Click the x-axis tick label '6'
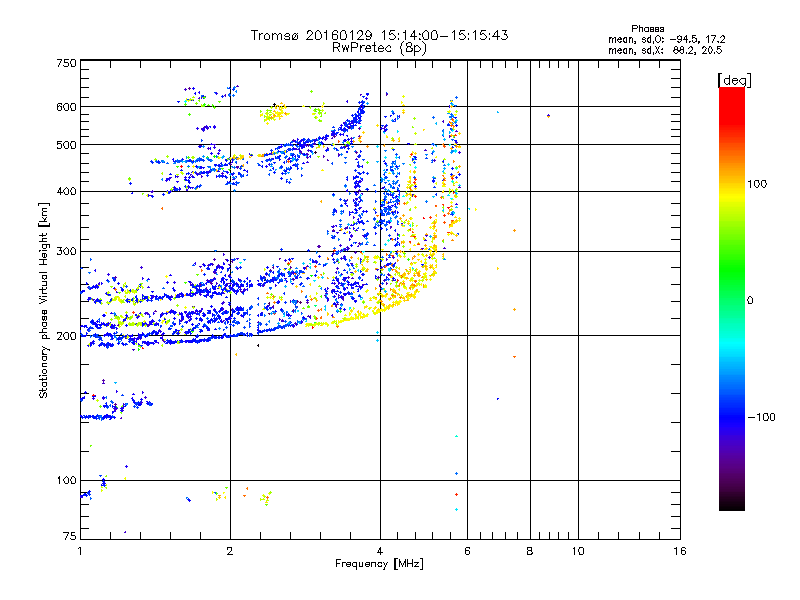This screenshot has width=800, height=600. point(467,551)
